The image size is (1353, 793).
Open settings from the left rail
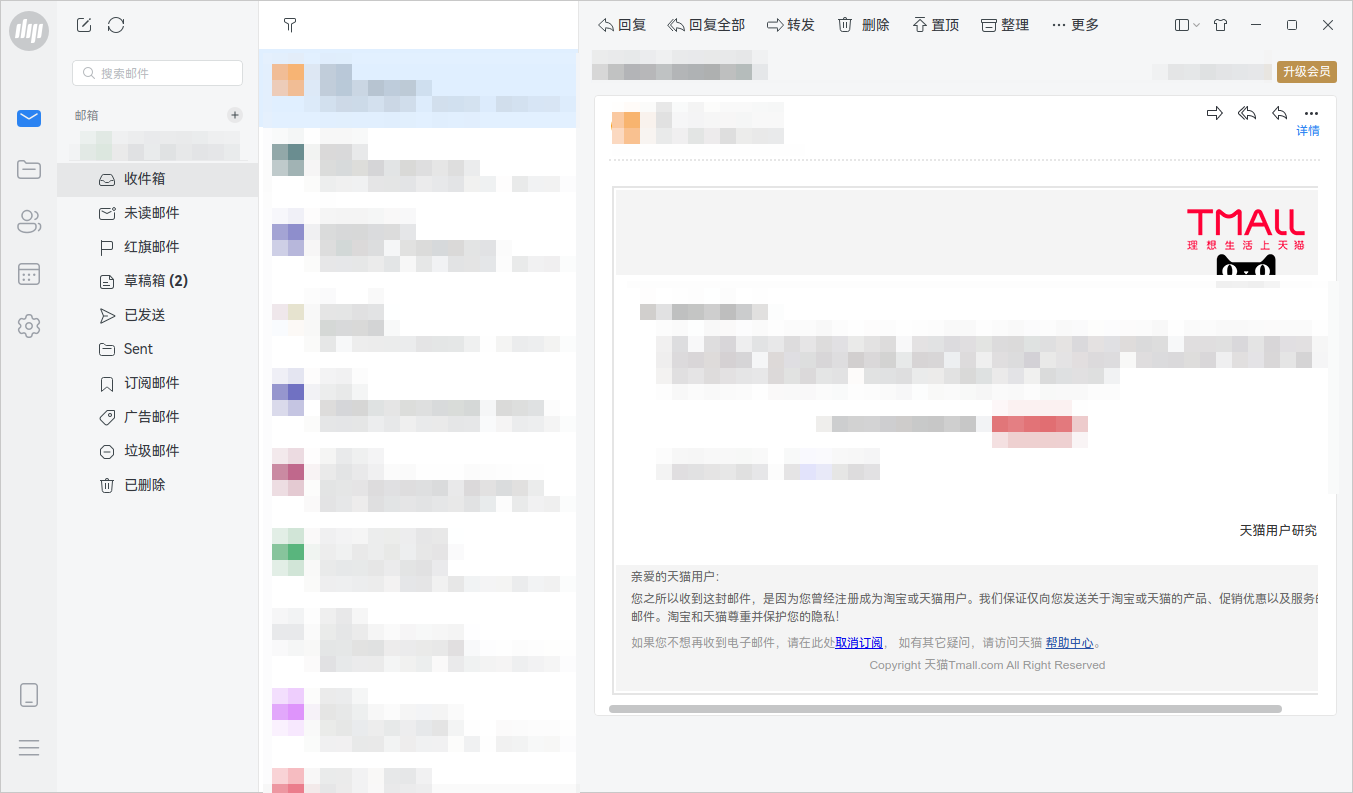[29, 325]
